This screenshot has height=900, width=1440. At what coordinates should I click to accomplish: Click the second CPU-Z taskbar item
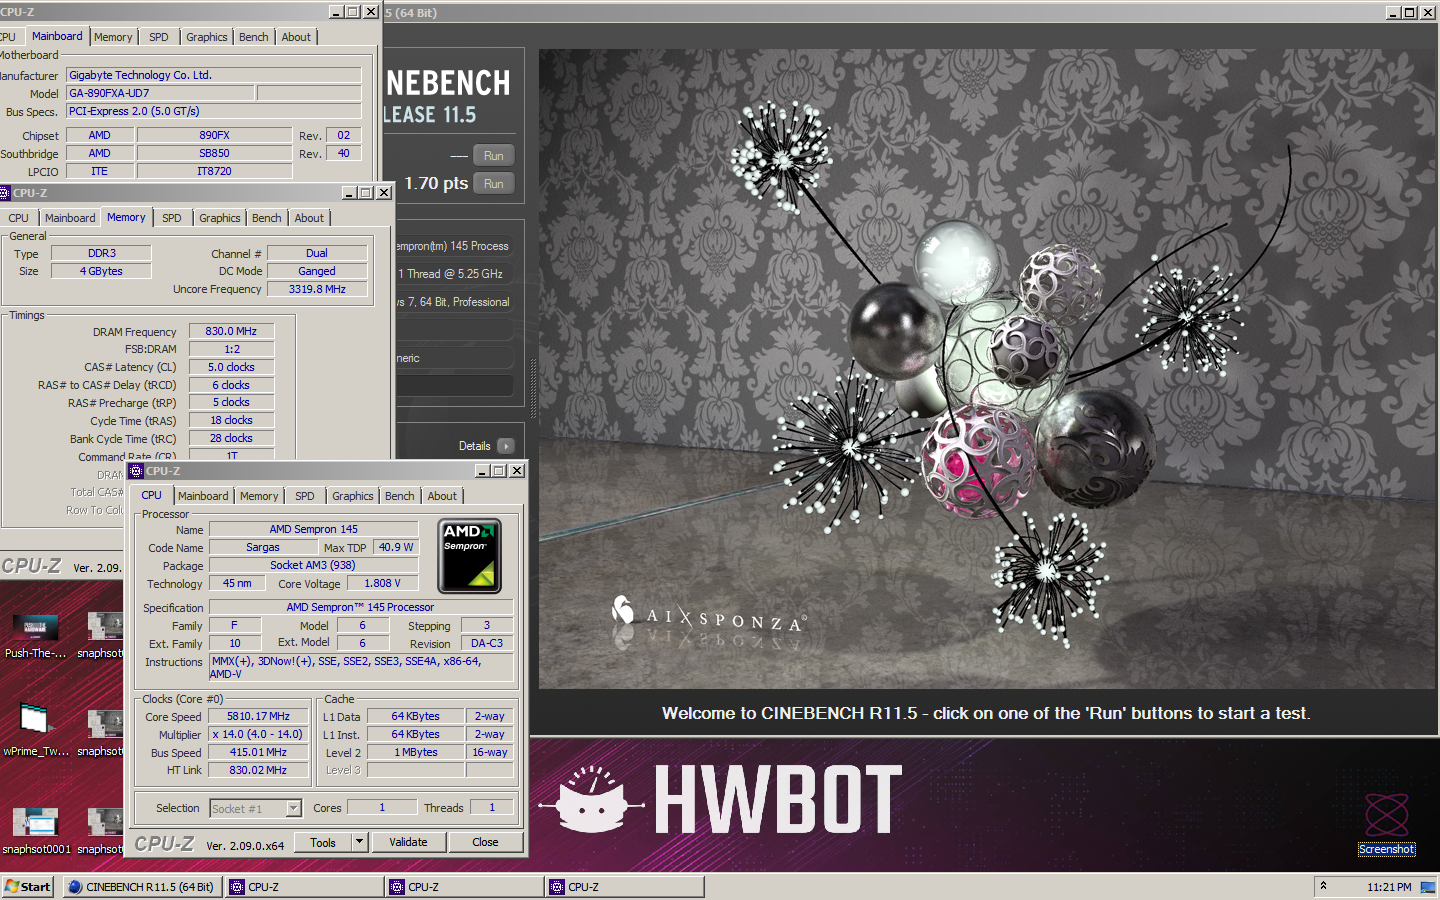[x=464, y=887]
